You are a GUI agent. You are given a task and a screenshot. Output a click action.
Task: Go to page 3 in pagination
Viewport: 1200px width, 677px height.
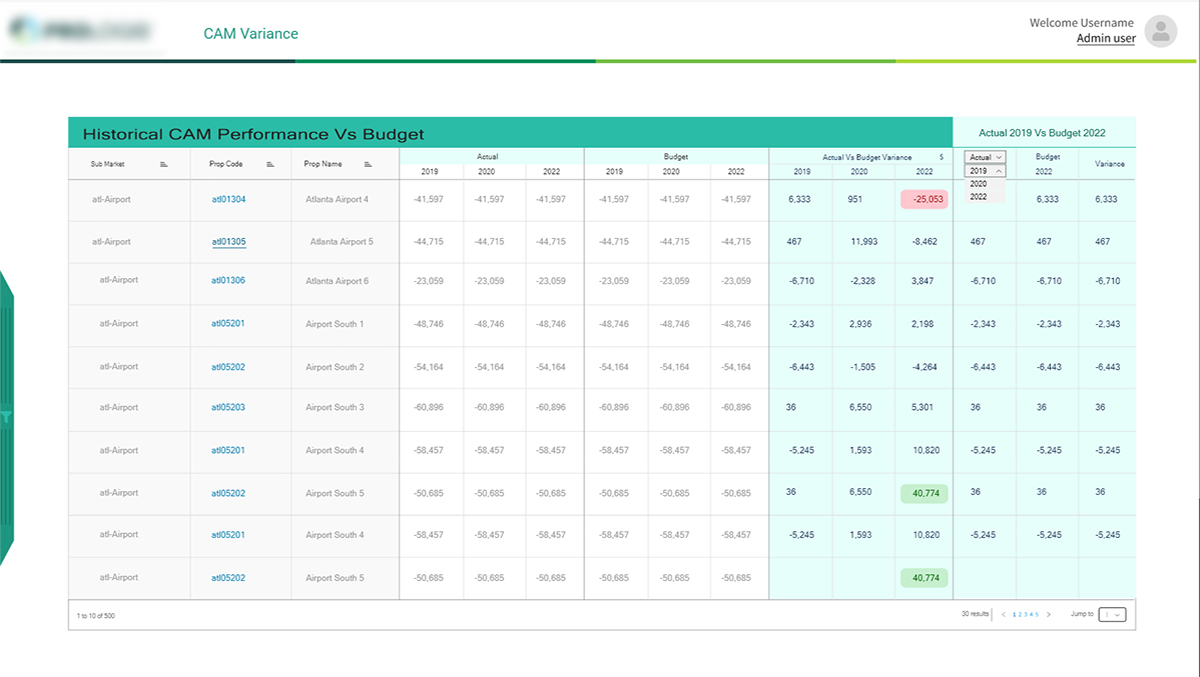click(x=1025, y=615)
